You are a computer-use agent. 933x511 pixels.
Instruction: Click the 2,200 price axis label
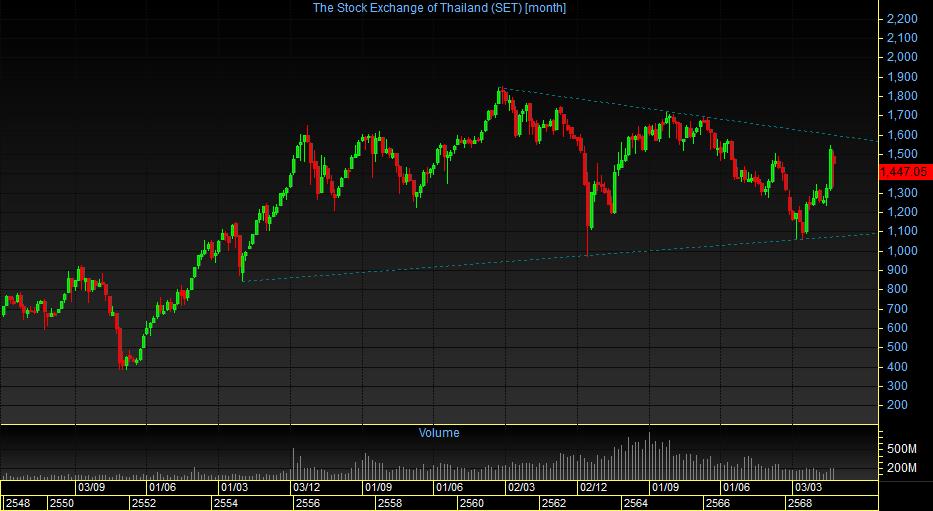pos(901,19)
